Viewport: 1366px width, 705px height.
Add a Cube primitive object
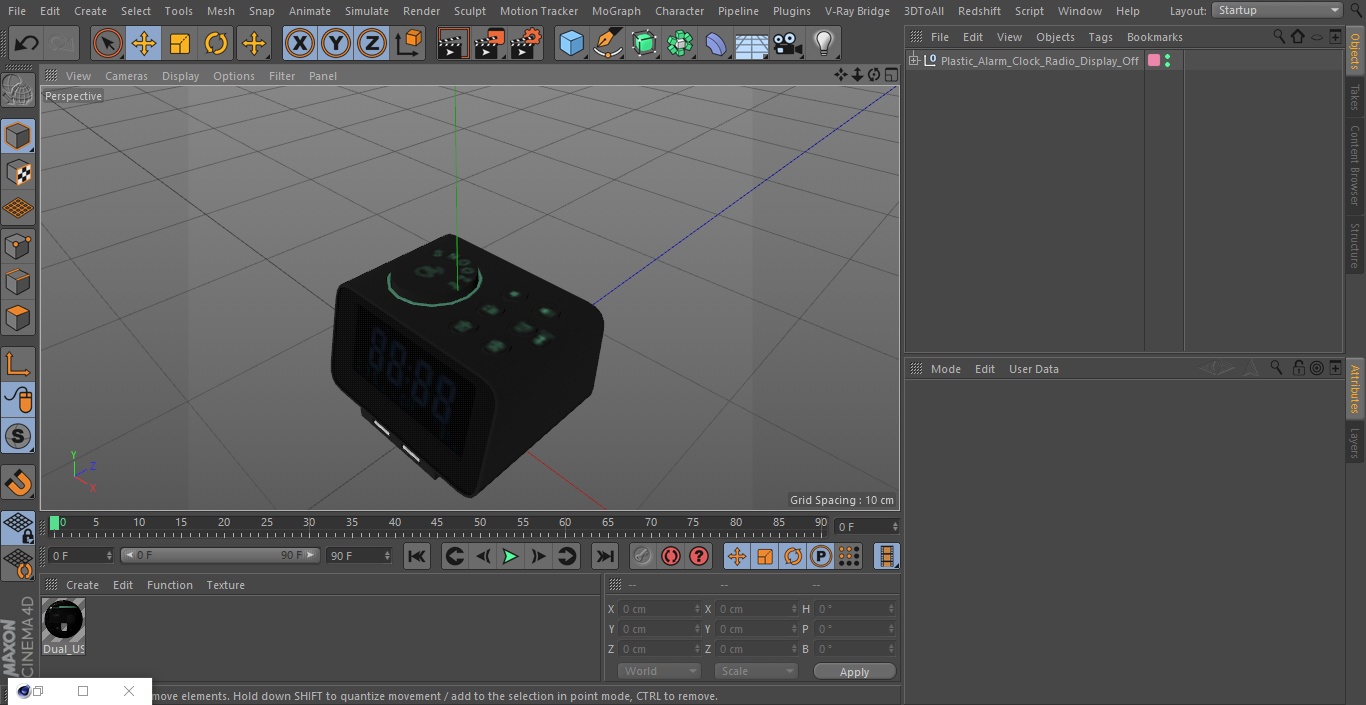[x=571, y=43]
